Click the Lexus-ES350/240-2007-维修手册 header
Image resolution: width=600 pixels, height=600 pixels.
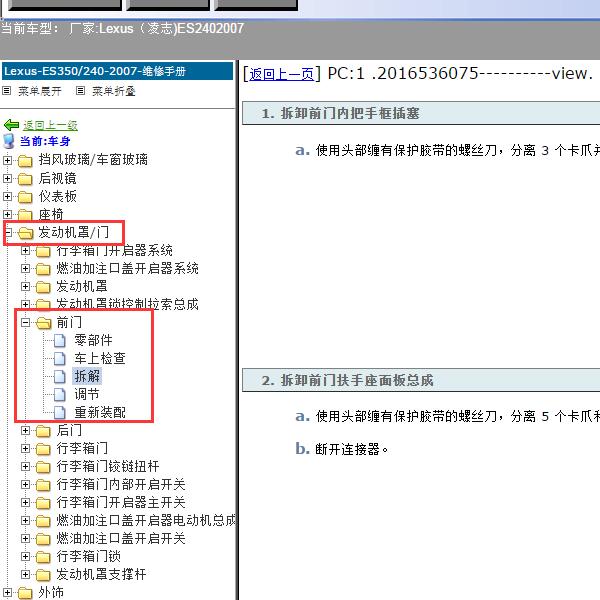(x=117, y=71)
